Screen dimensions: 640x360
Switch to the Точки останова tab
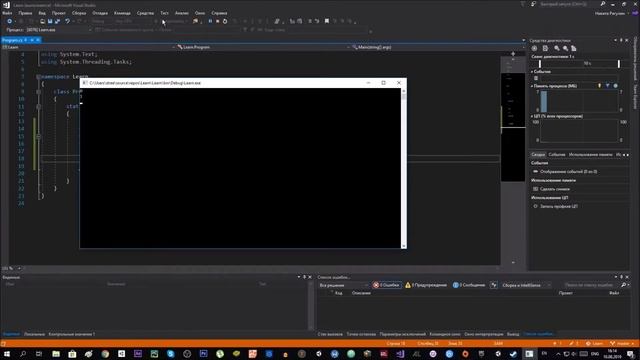[x=361, y=334]
